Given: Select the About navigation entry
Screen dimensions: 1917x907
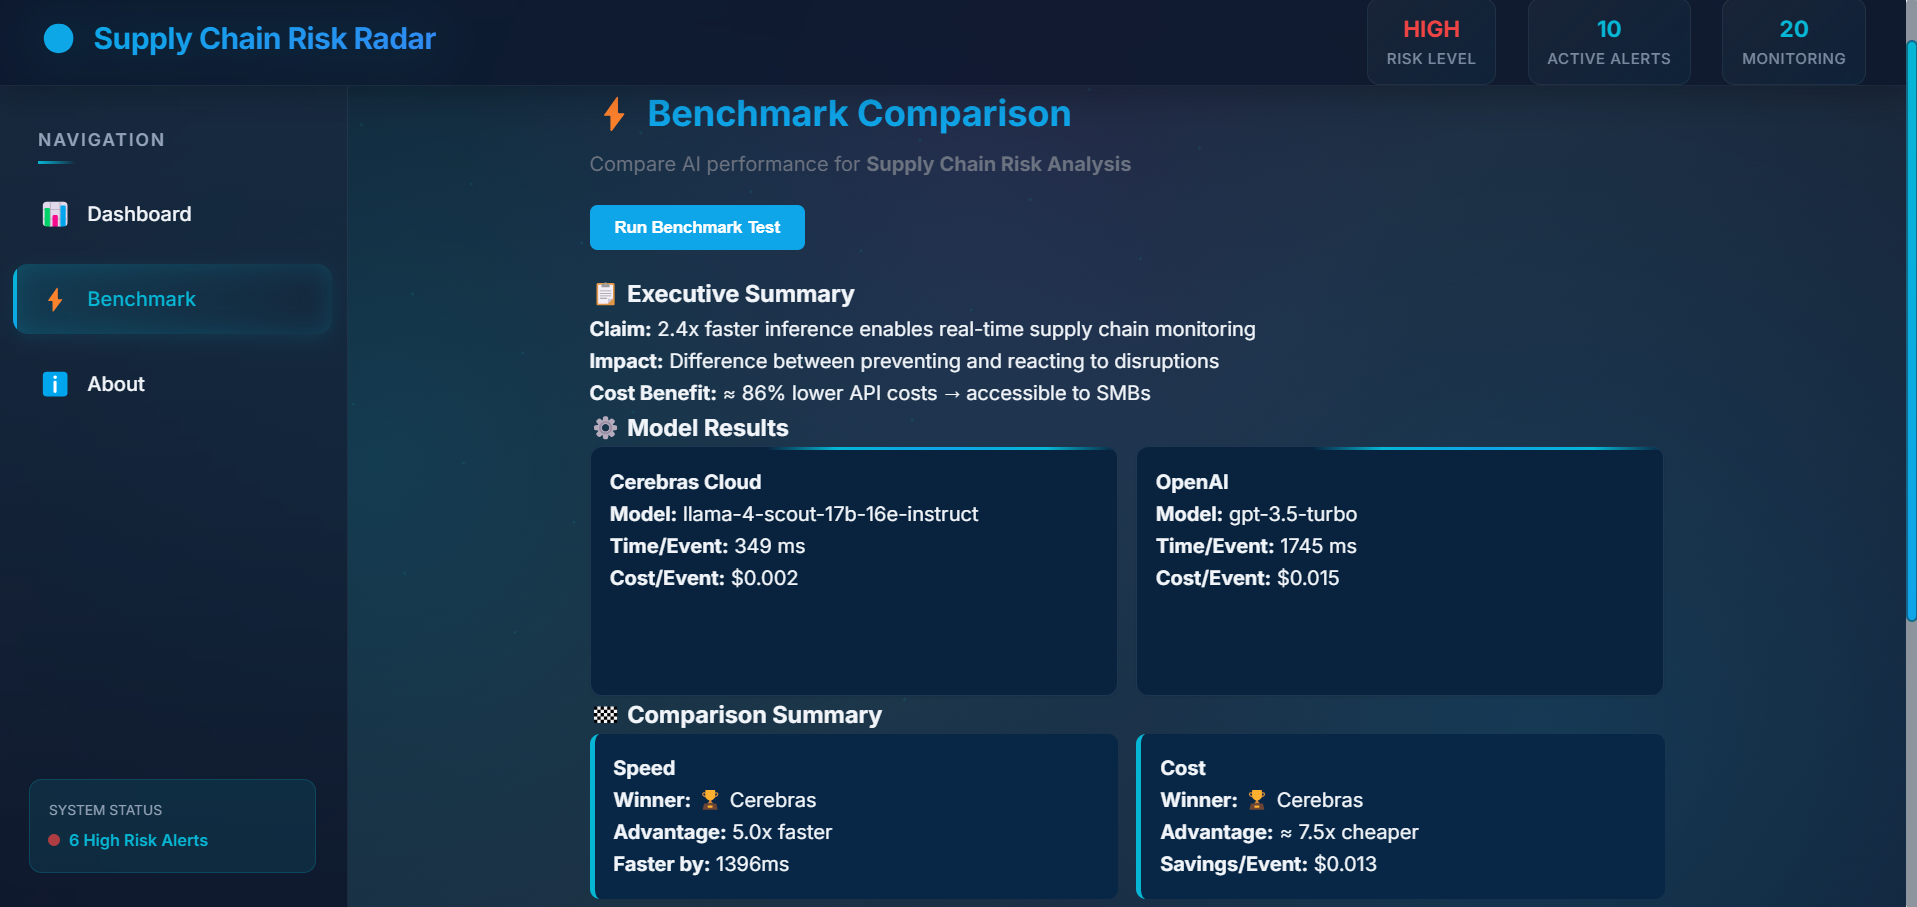Looking at the screenshot, I should [x=116, y=384].
